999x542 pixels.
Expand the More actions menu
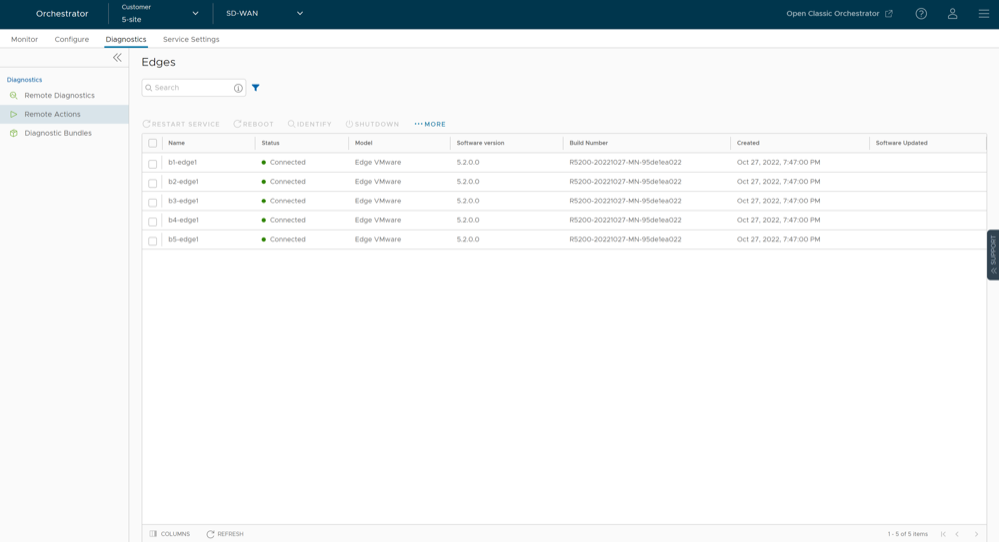pyautogui.click(x=430, y=124)
